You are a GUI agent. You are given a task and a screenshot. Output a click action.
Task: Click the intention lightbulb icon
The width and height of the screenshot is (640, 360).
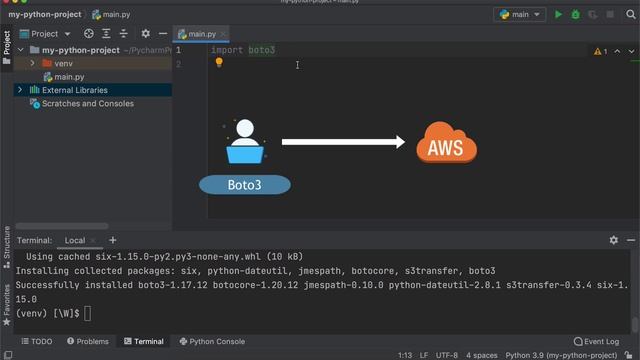click(219, 62)
